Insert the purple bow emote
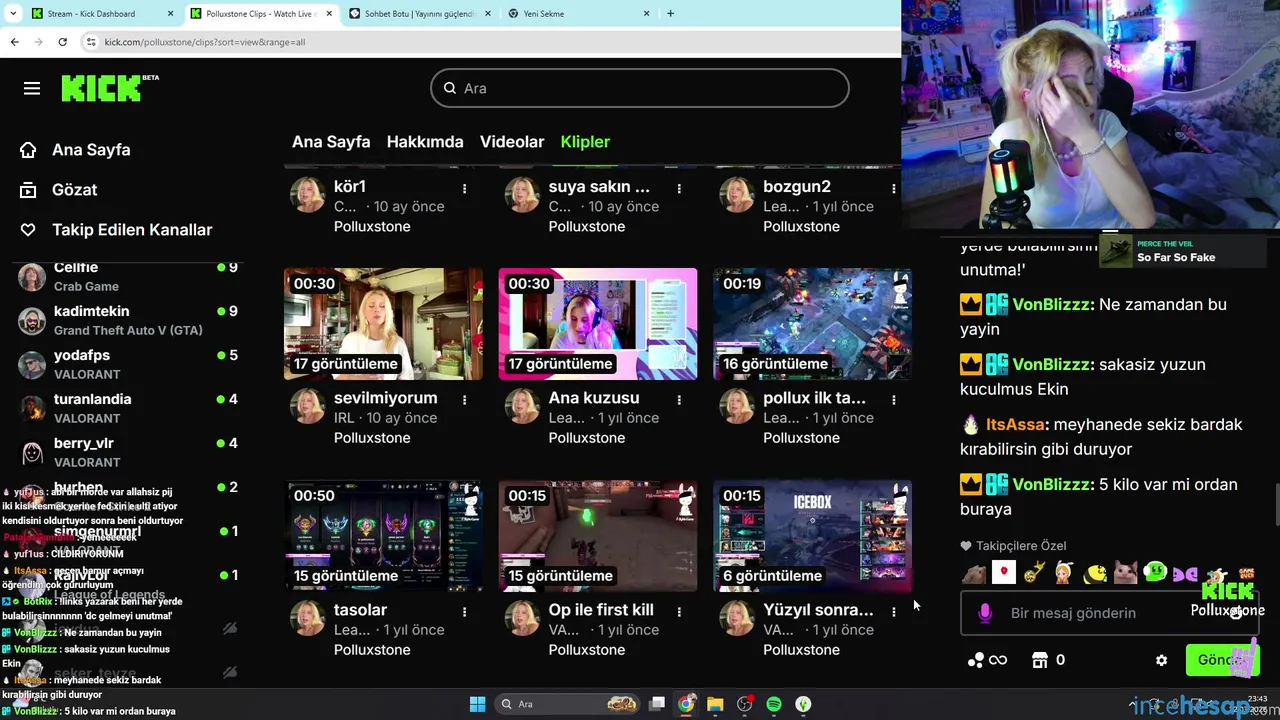The image size is (1280, 720). [x=1185, y=574]
